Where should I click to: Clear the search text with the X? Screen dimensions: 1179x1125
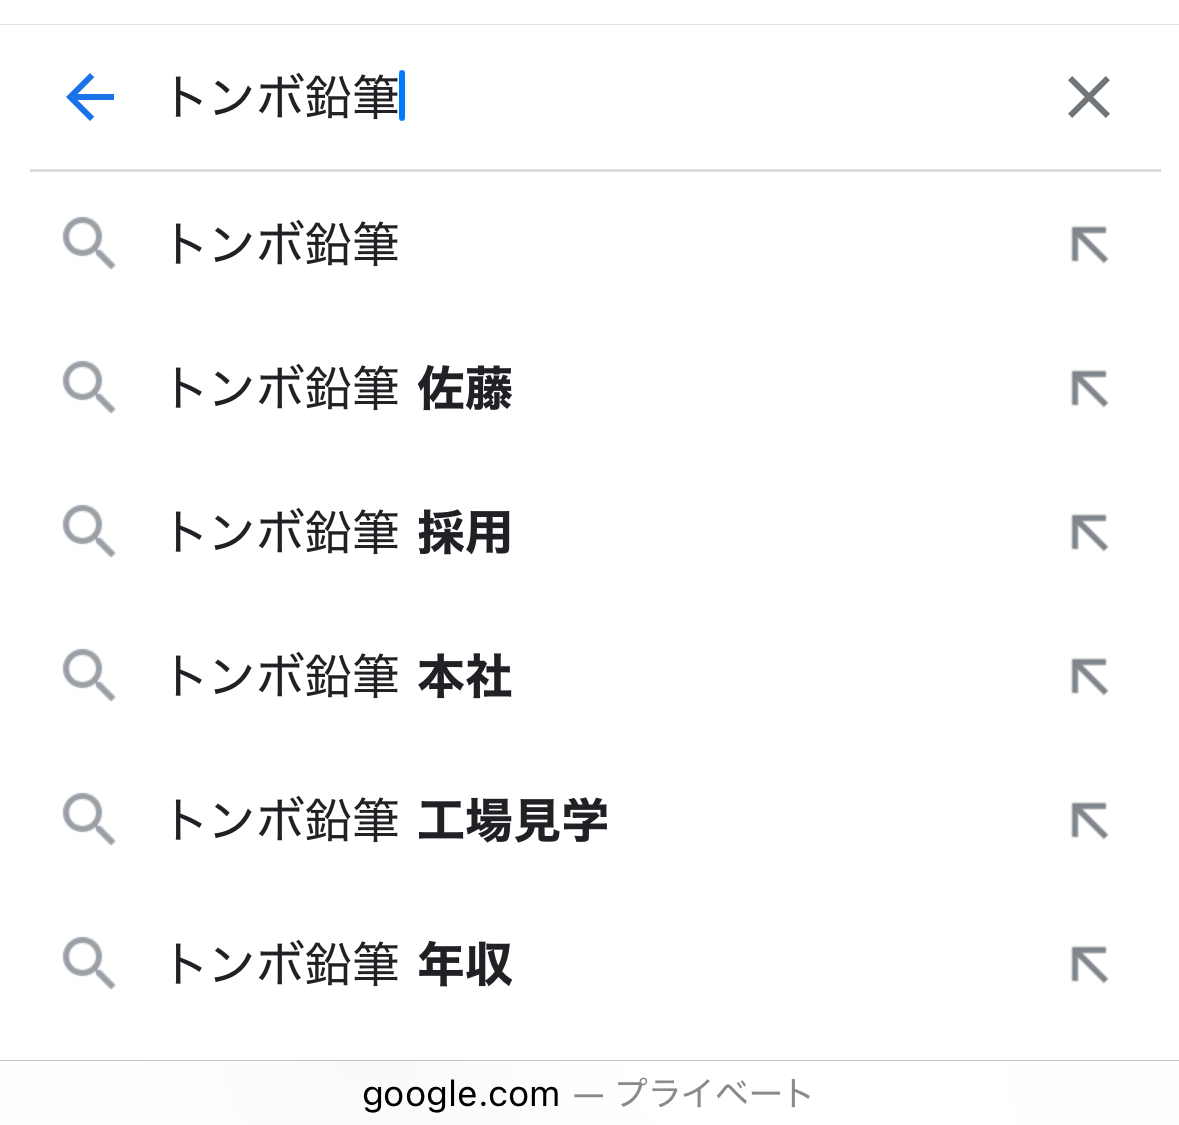[1089, 97]
